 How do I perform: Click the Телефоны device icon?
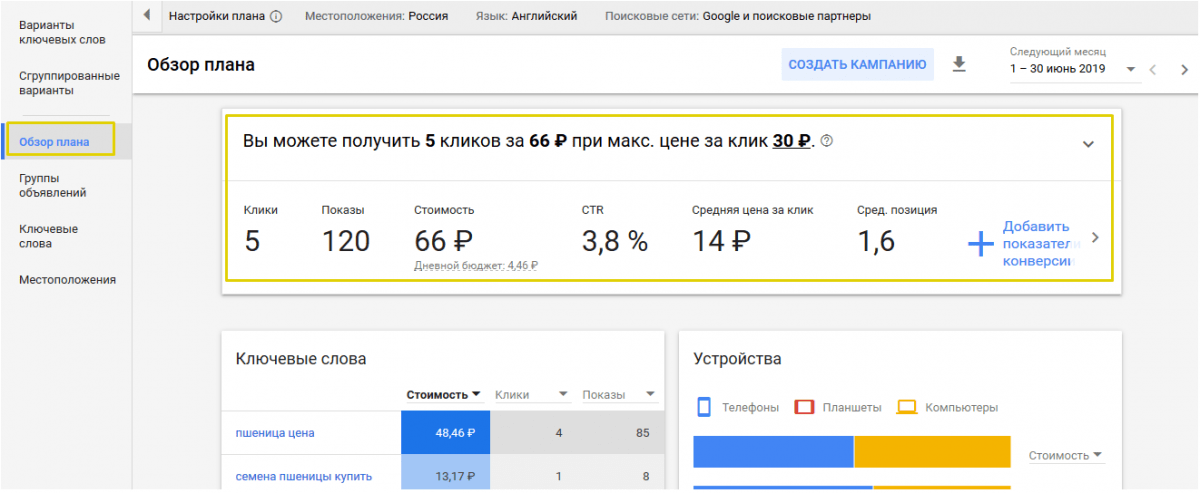(703, 407)
